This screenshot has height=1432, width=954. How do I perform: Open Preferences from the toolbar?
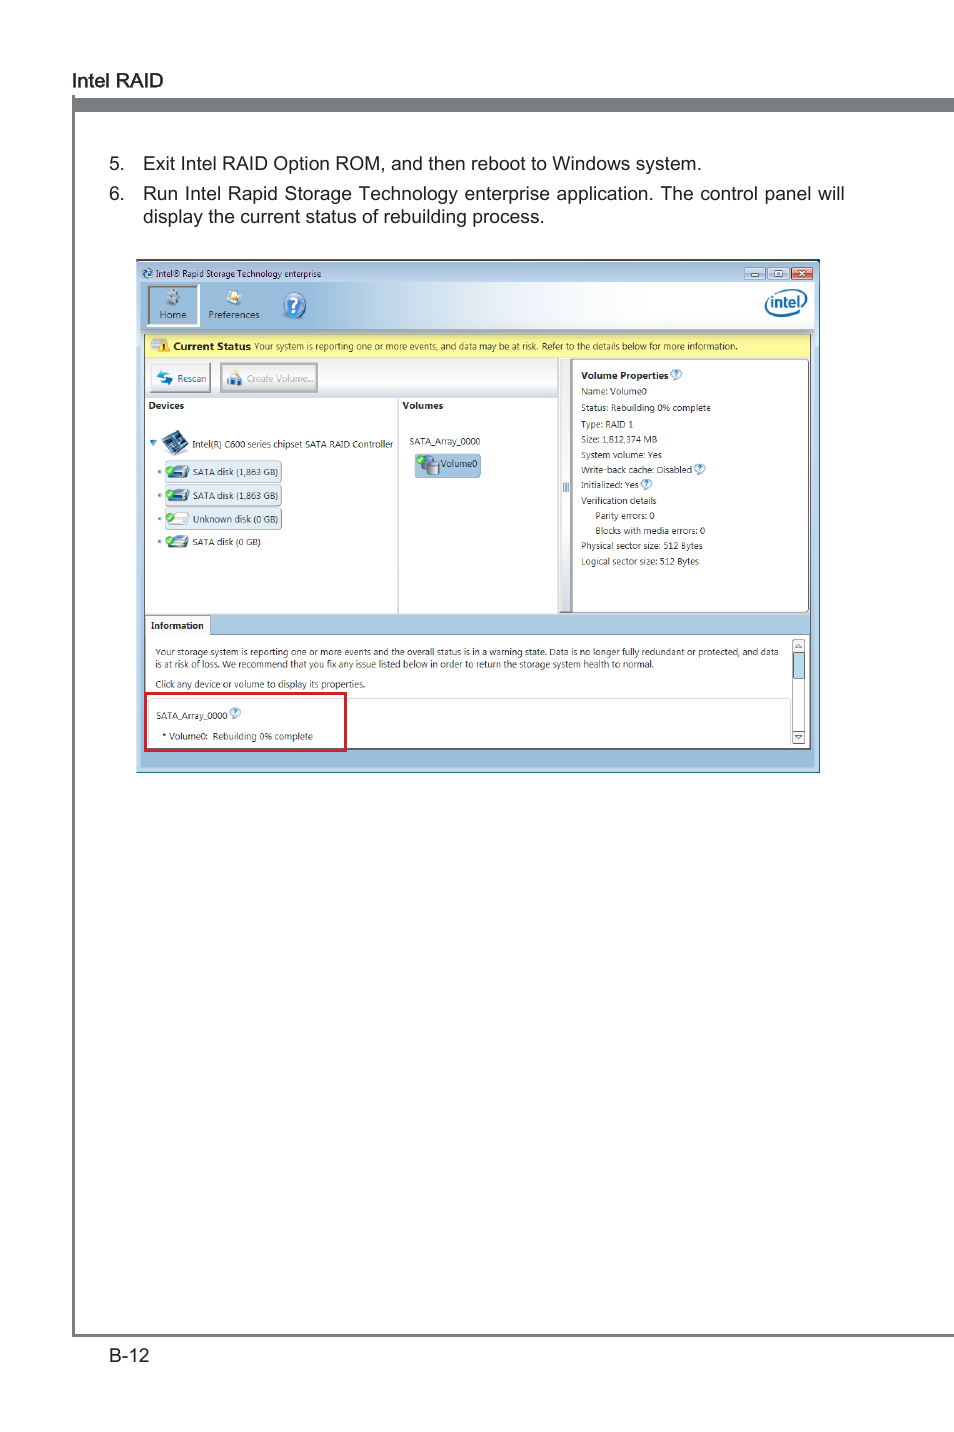pos(233,304)
